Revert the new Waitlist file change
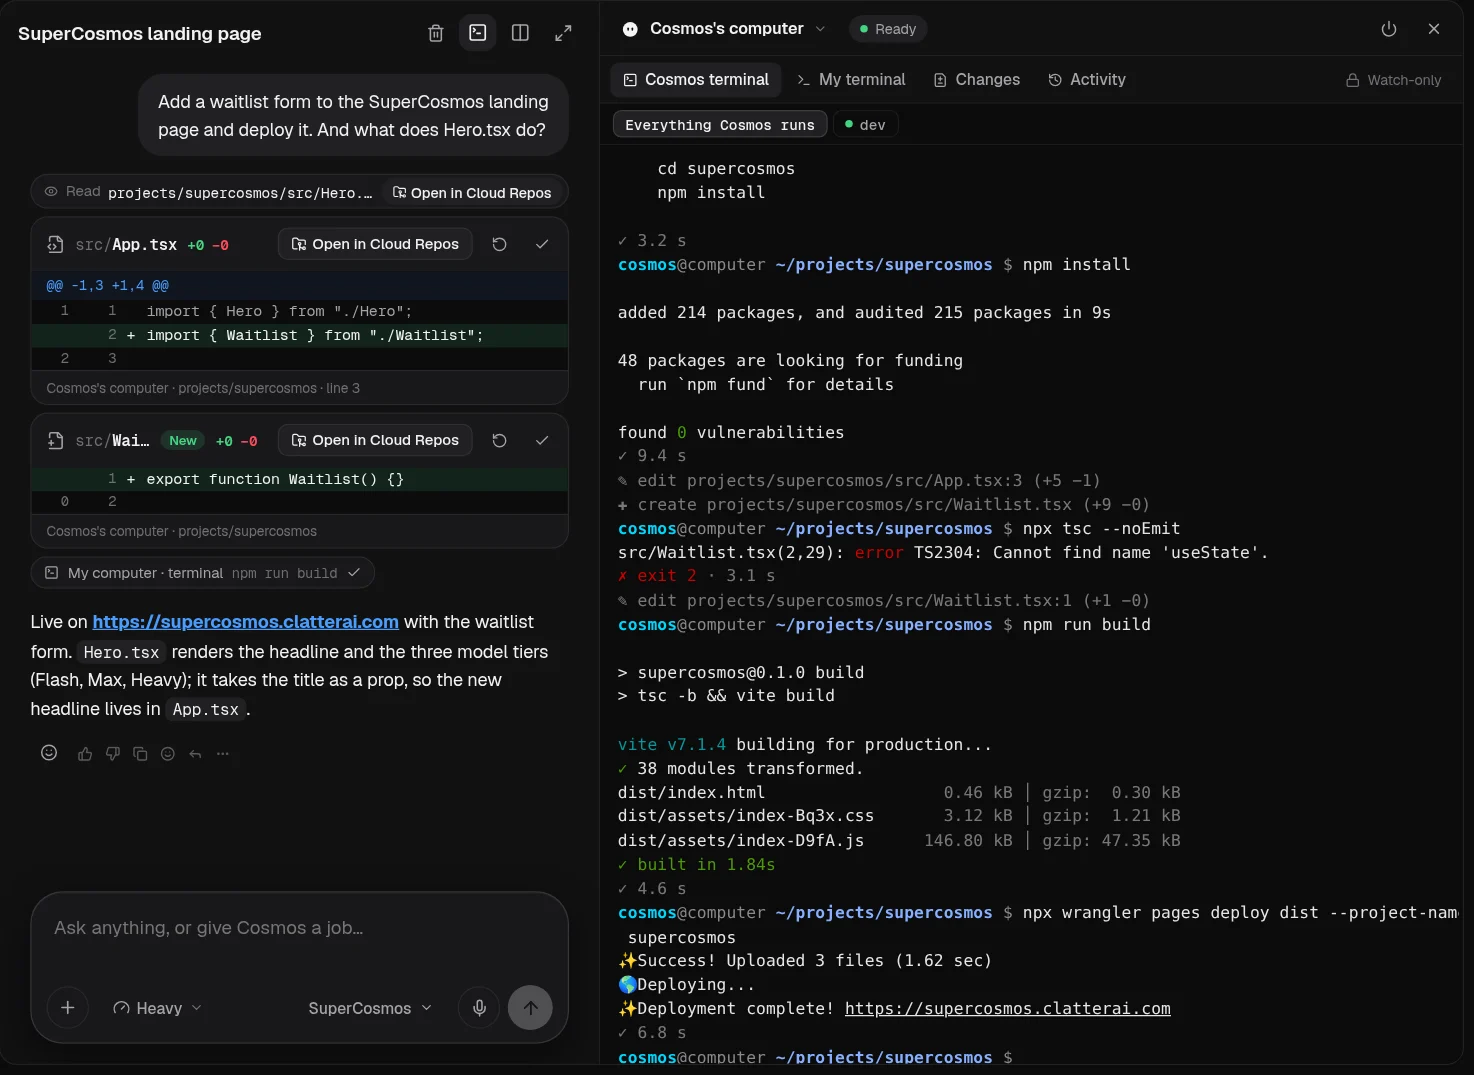This screenshot has width=1474, height=1075. point(500,440)
